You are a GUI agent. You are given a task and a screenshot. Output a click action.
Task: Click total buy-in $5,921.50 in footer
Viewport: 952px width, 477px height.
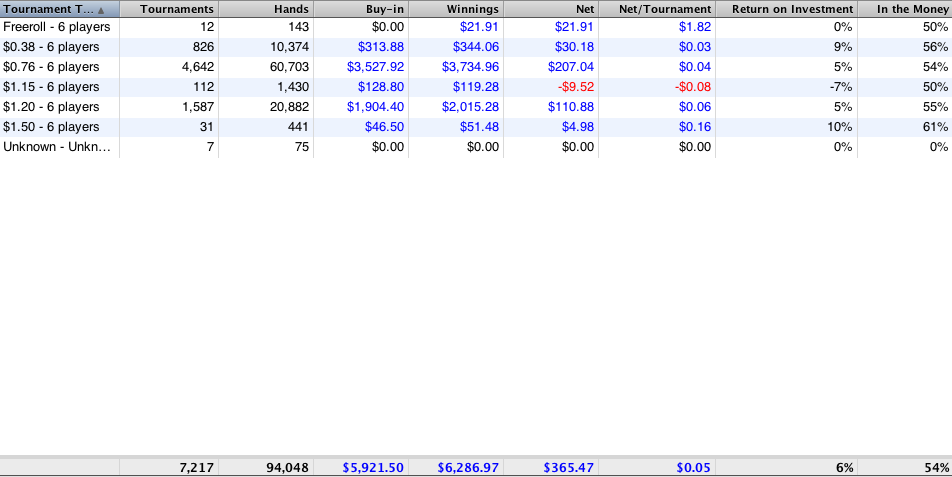pyautogui.click(x=373, y=467)
